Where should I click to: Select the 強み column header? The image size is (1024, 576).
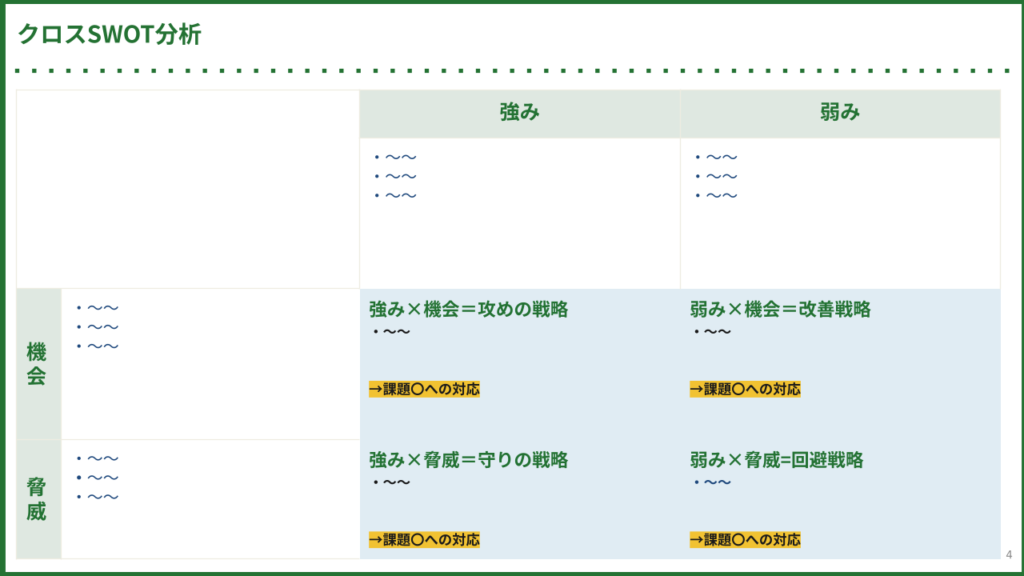[519, 113]
